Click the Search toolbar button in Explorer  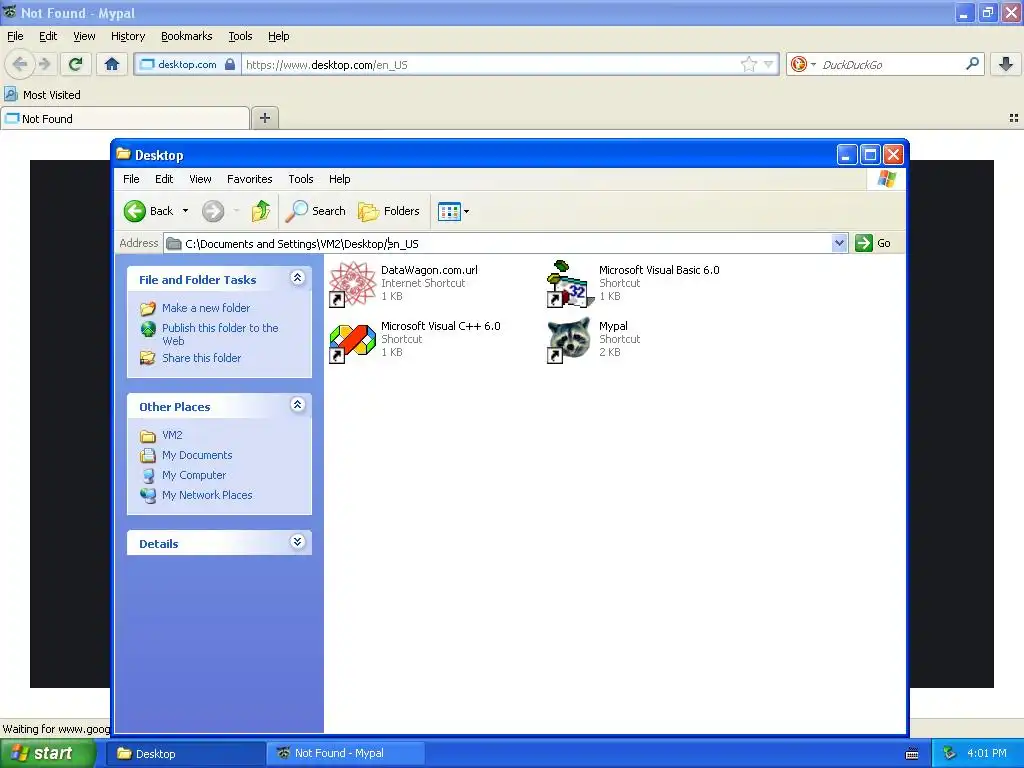coord(317,211)
